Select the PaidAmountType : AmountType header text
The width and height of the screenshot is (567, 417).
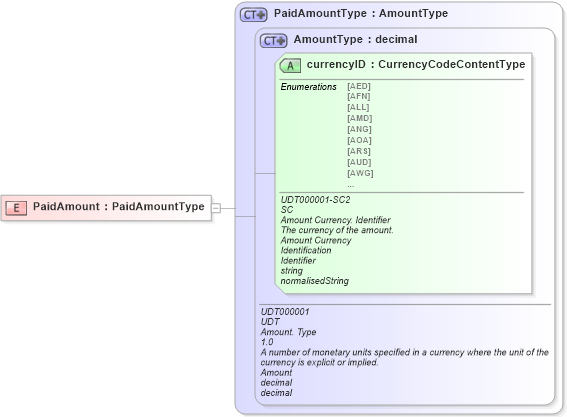click(361, 13)
